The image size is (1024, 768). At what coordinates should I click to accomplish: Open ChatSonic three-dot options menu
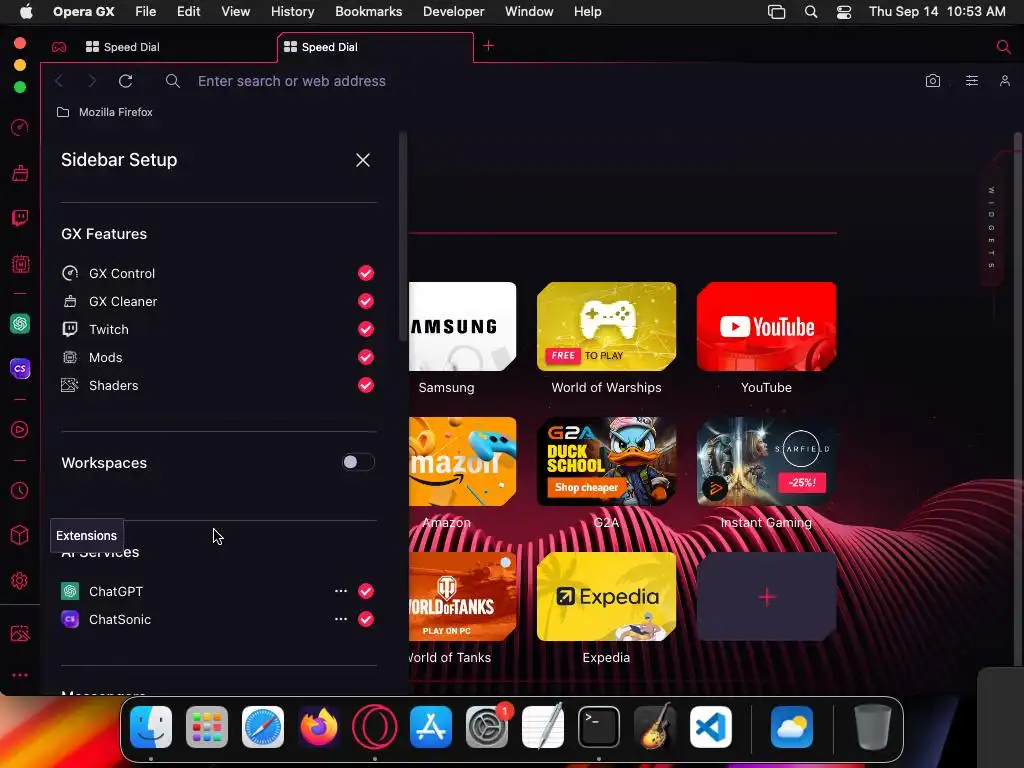tap(341, 619)
